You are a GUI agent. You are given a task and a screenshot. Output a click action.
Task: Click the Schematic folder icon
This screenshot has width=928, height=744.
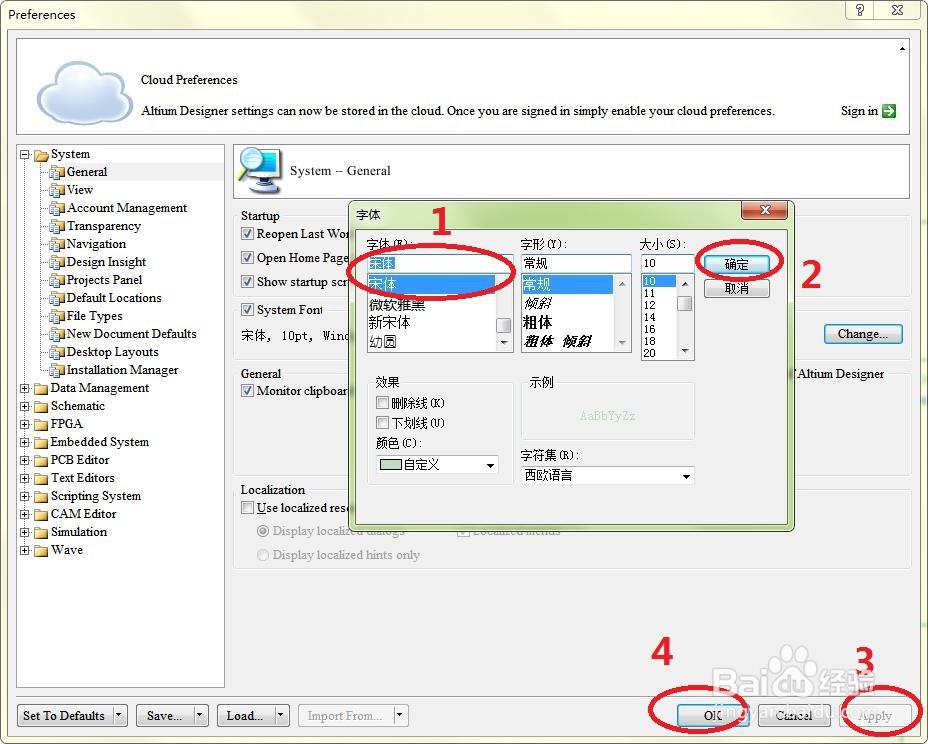click(41, 407)
